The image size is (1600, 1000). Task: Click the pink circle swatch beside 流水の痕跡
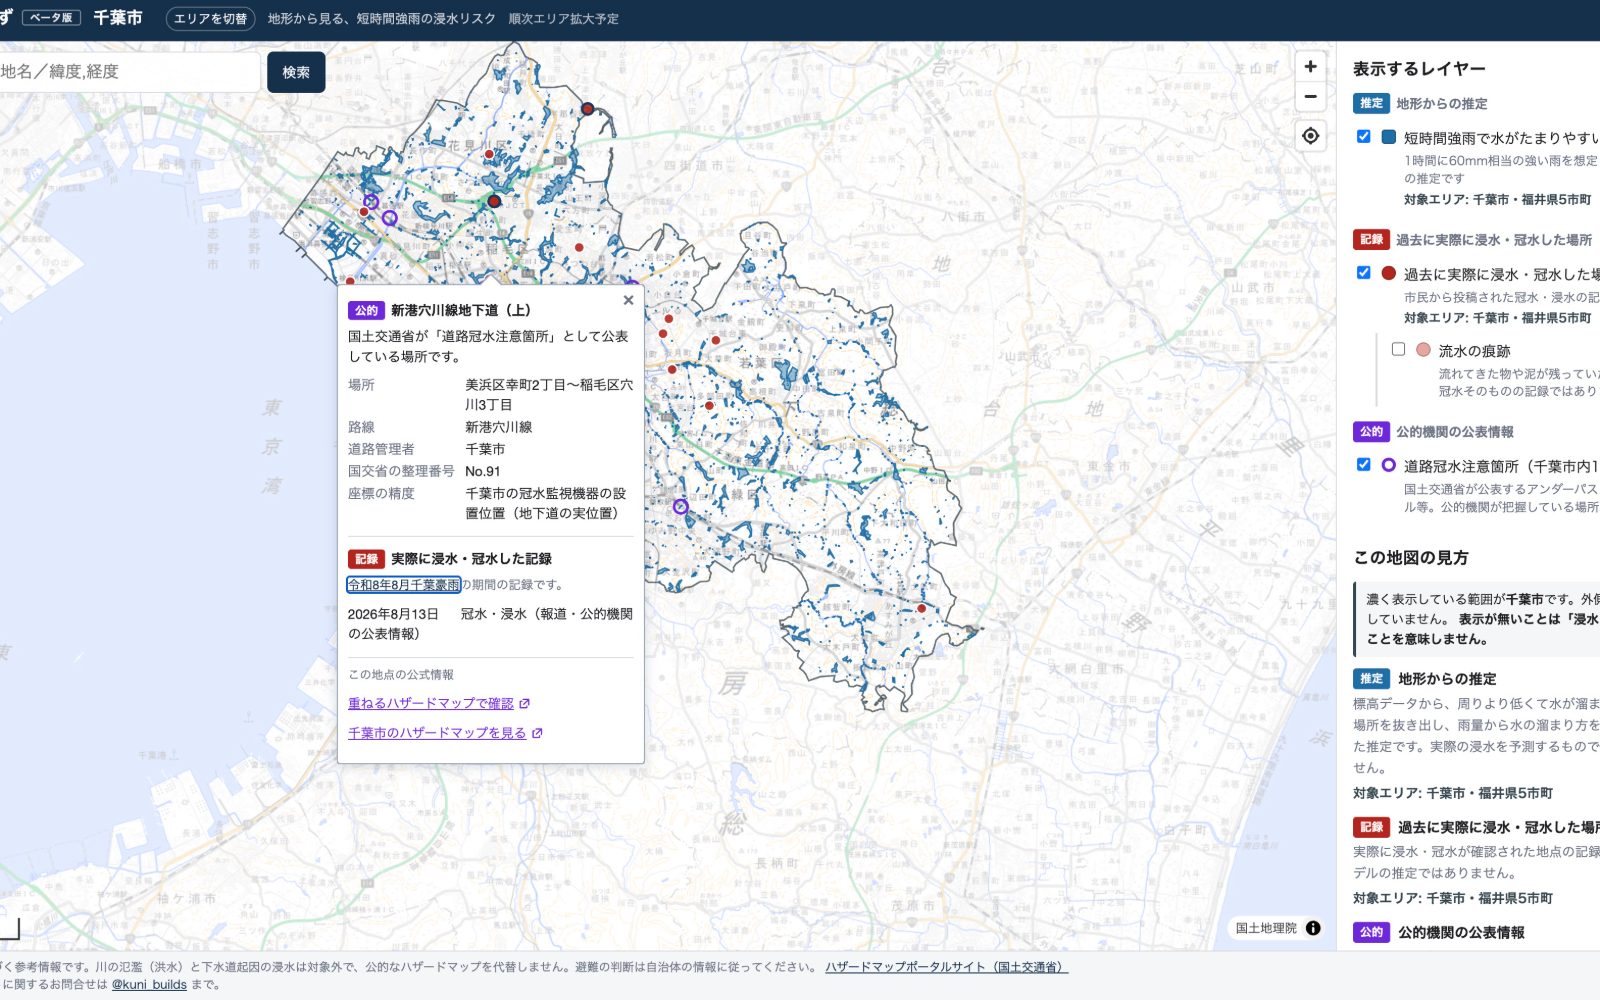1423,350
